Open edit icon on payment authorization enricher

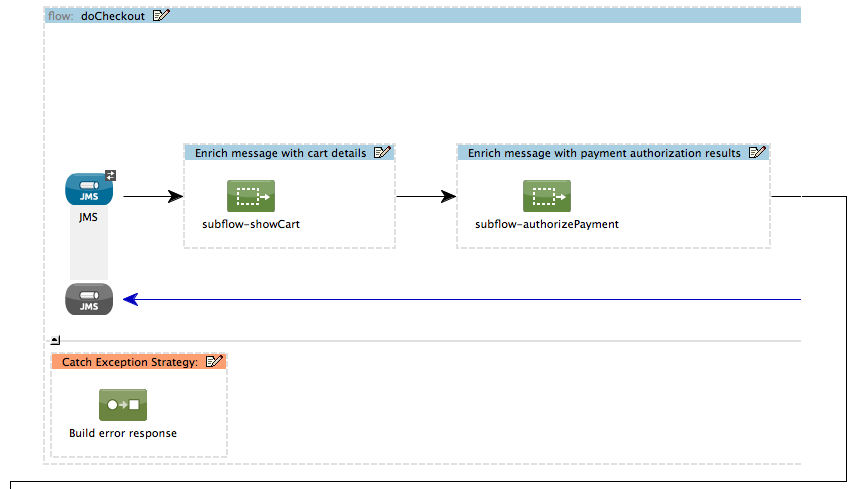tap(757, 153)
